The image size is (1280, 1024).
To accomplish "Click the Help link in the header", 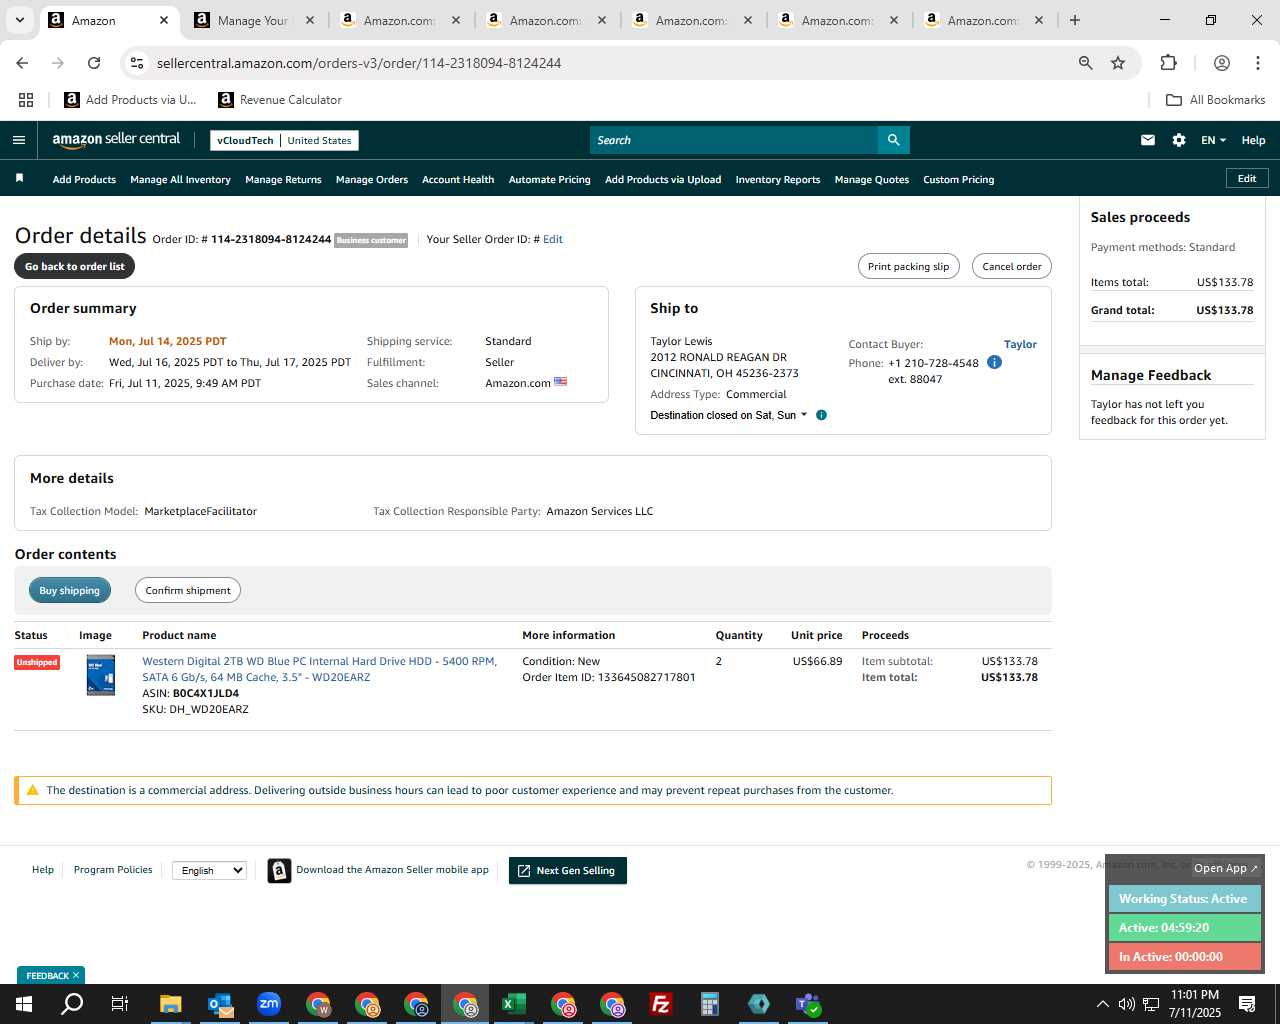I will [x=1254, y=140].
